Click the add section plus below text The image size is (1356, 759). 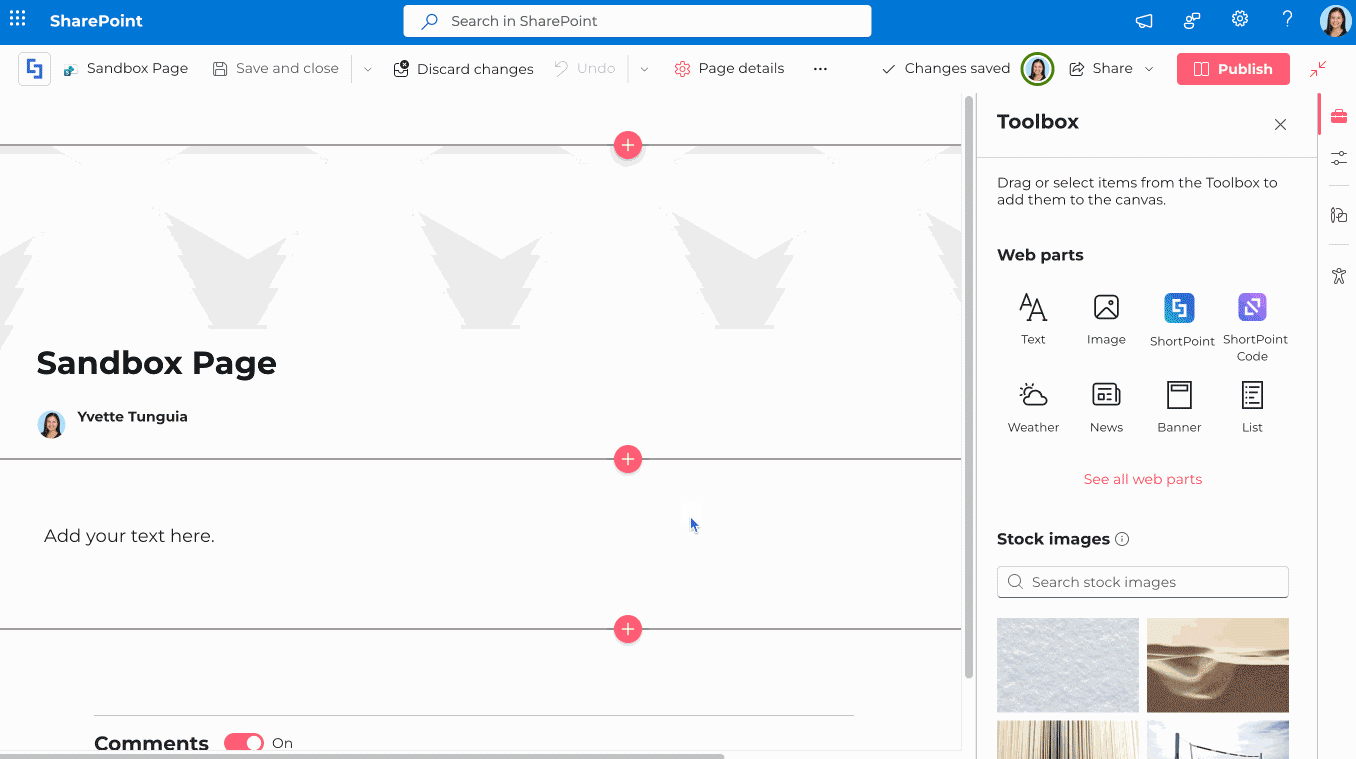click(x=627, y=629)
